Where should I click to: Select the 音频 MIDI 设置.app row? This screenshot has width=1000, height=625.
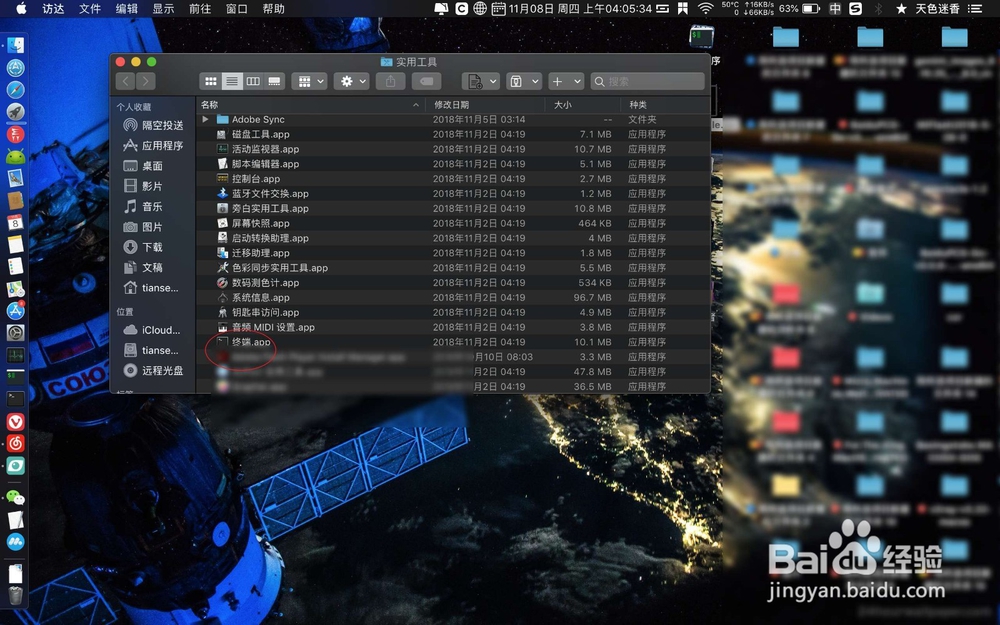(453, 327)
